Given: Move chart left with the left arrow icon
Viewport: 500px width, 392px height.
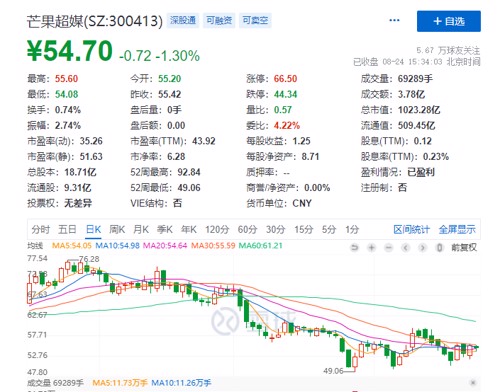Looking at the screenshot, I should (x=405, y=248).
